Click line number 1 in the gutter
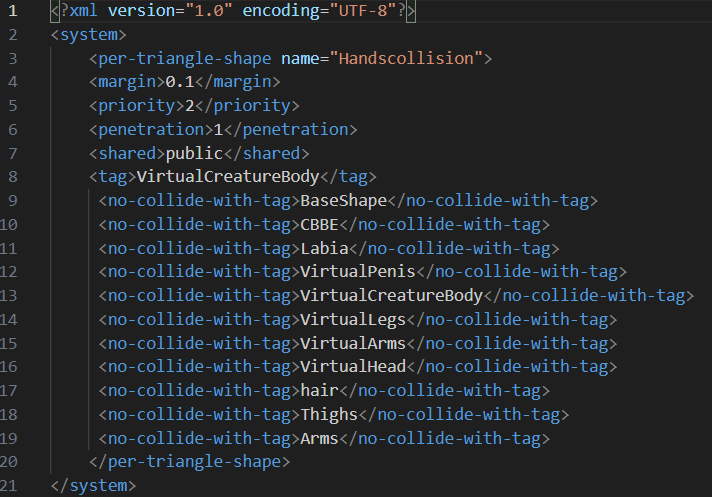Viewport: 712px width, 497px height. [13, 10]
